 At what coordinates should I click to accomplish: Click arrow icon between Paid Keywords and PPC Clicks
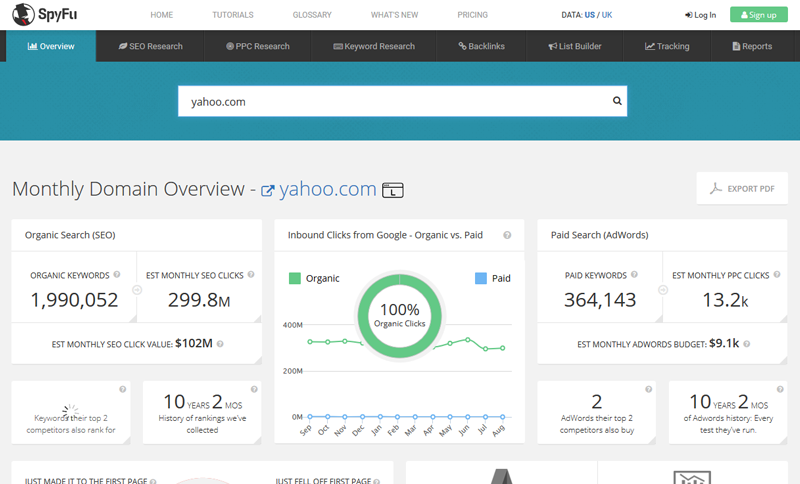tap(663, 290)
